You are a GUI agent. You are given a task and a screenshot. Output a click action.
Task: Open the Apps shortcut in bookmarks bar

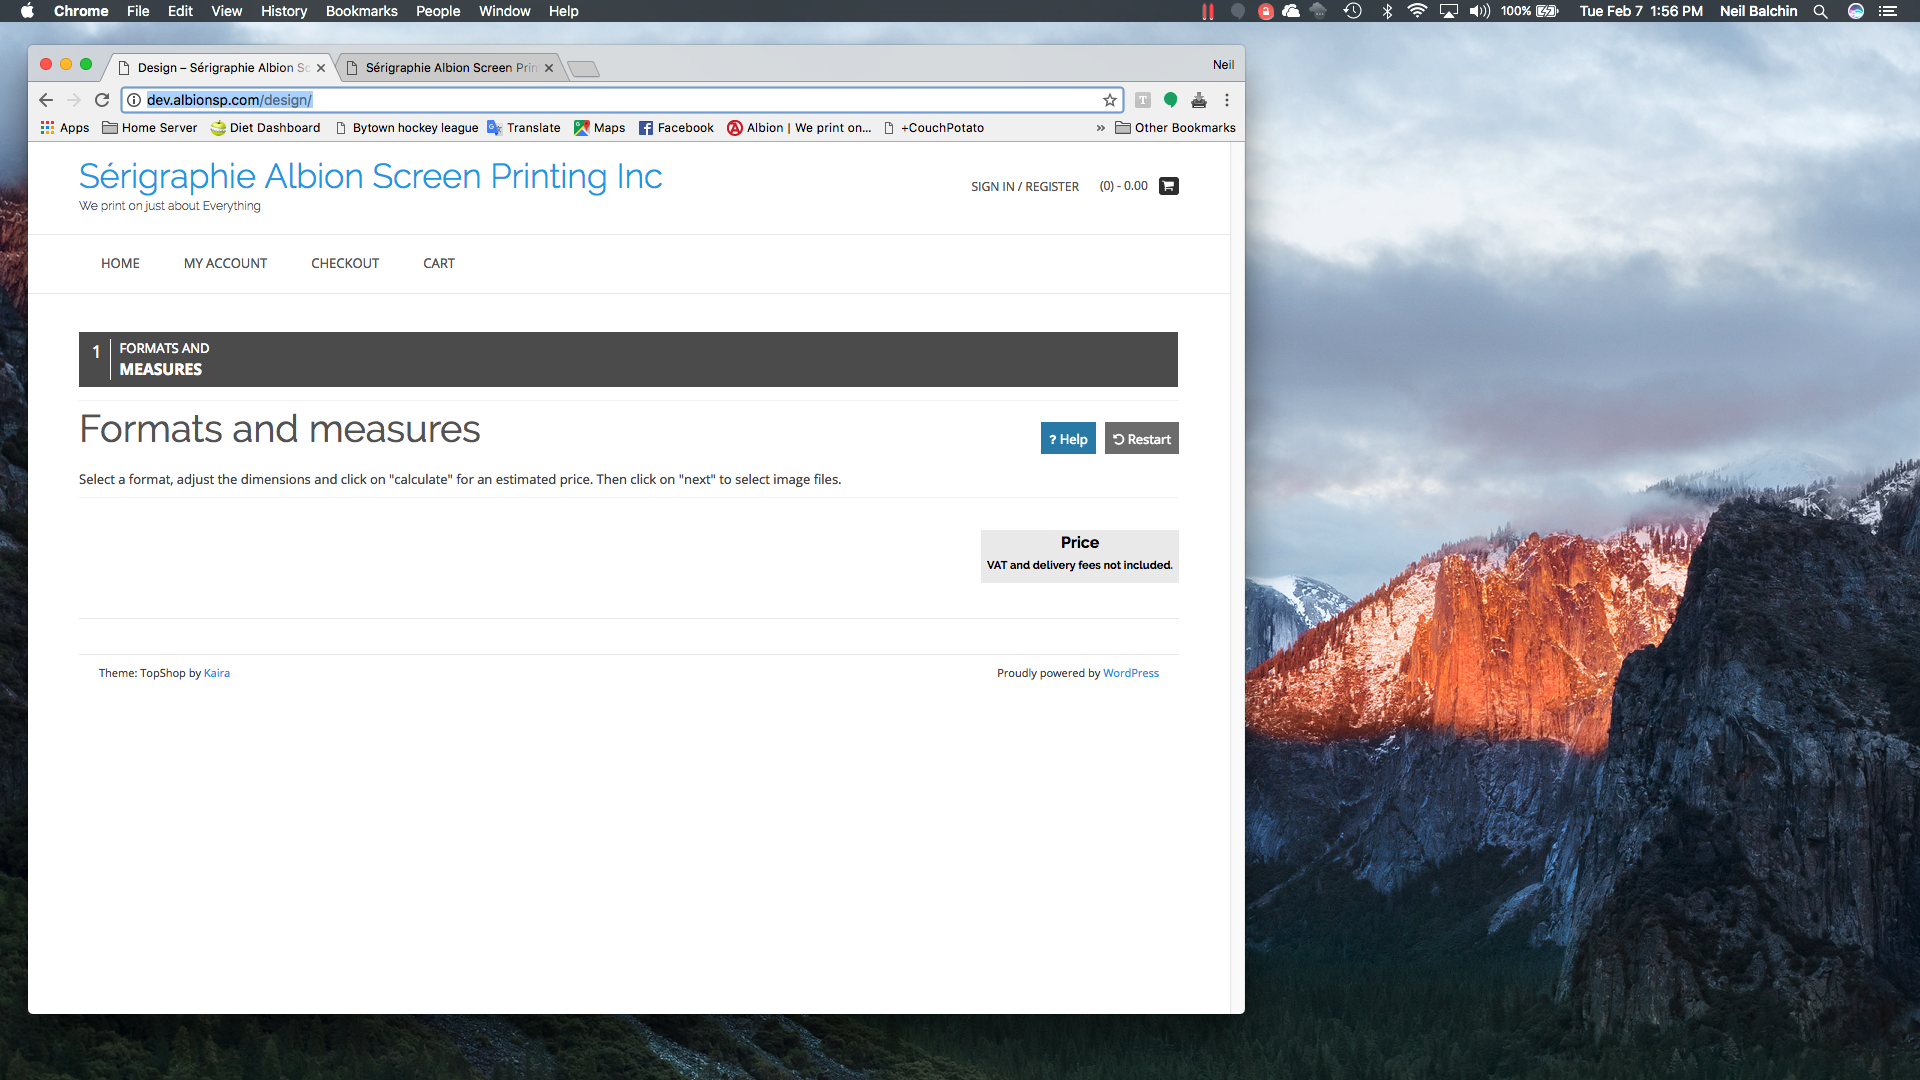click(x=65, y=128)
